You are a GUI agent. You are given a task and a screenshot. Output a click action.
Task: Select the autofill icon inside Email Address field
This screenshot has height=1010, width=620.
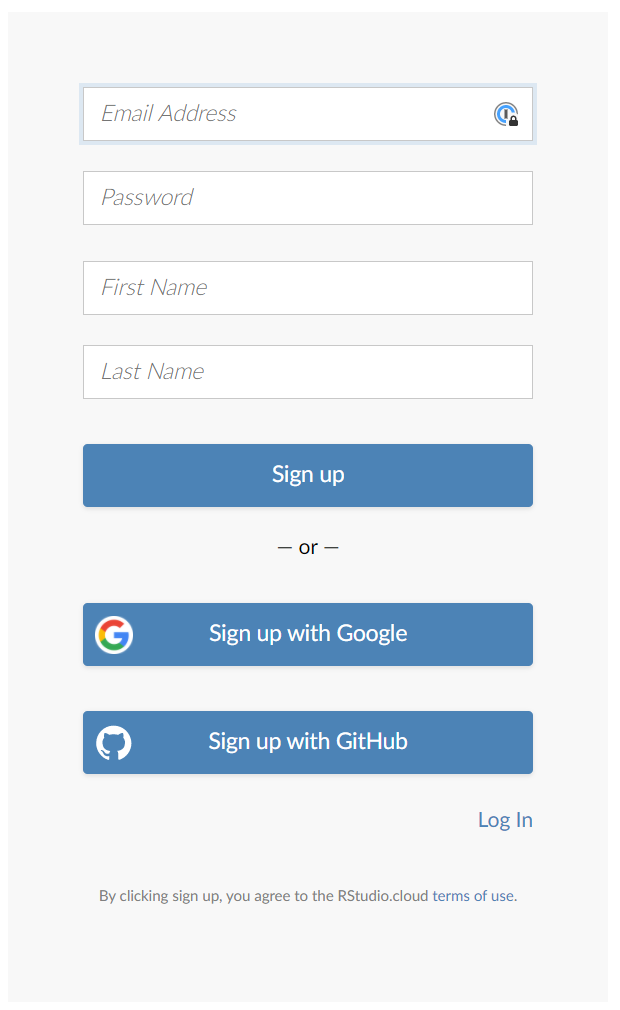click(x=505, y=114)
